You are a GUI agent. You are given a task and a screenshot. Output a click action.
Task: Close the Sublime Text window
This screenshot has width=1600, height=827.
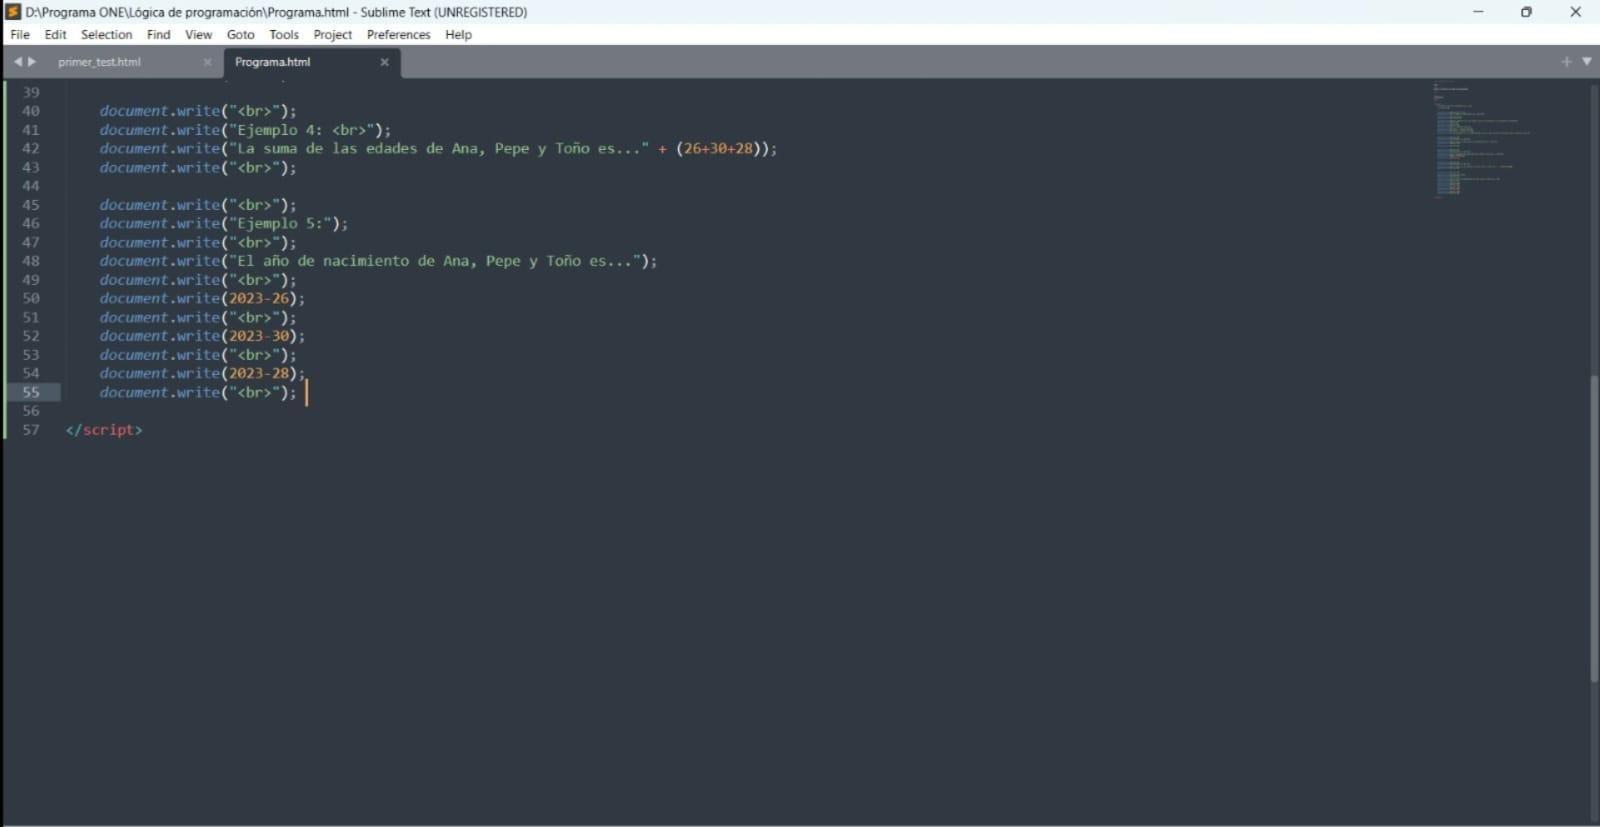[x=1575, y=12]
